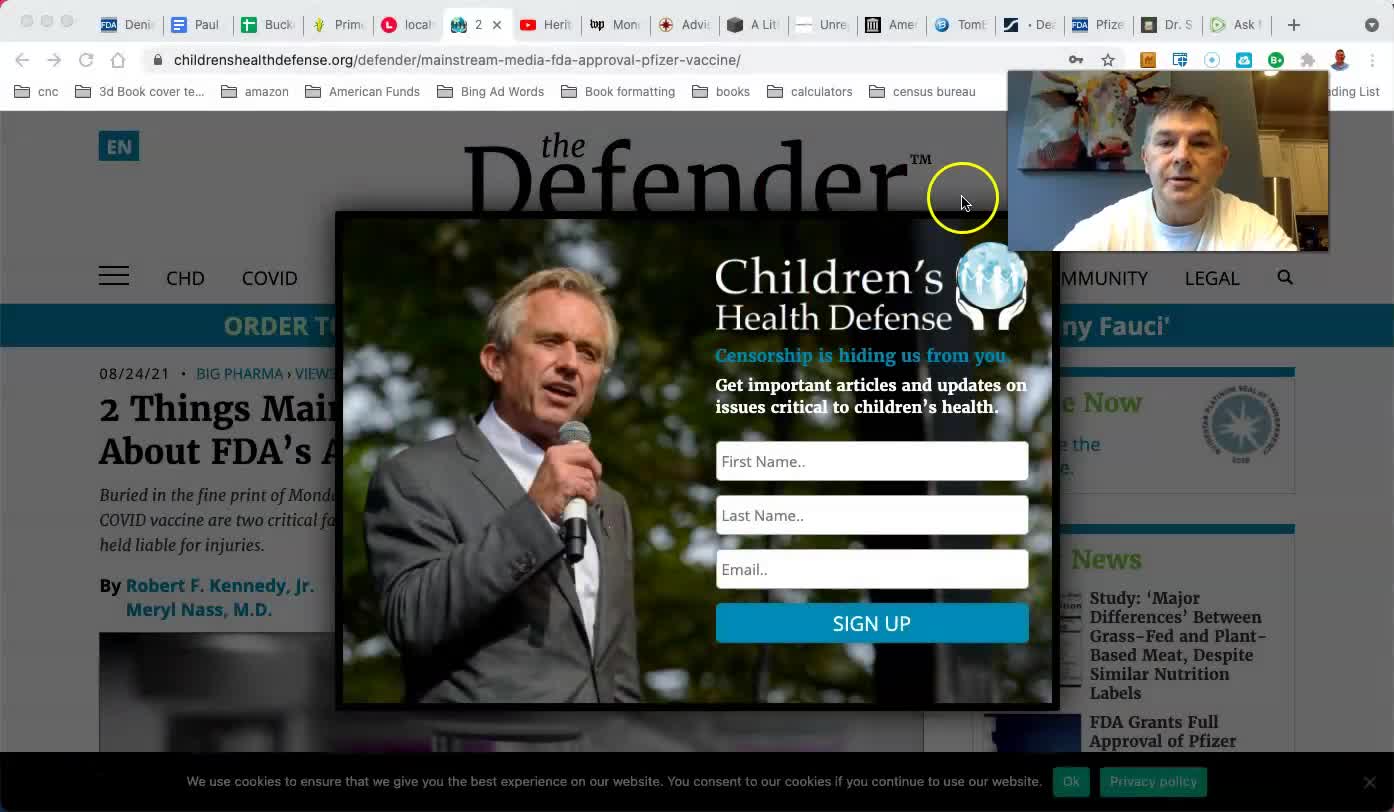
Task: Click the browser forward arrow
Action: pos(54,60)
